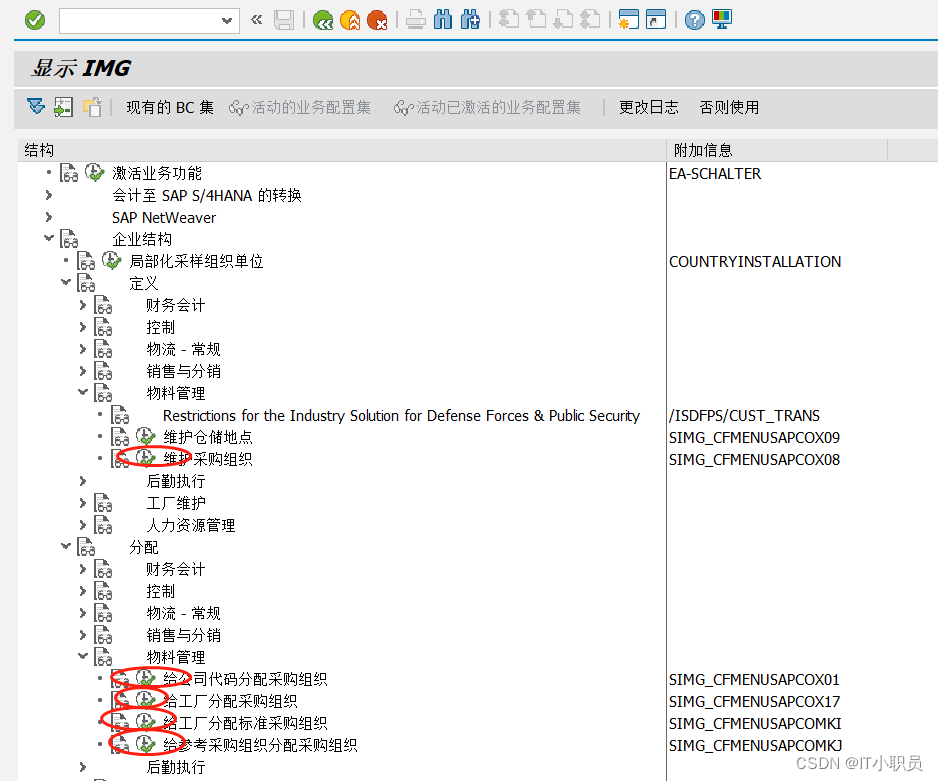
Task: Click the Print icon
Action: click(416, 20)
